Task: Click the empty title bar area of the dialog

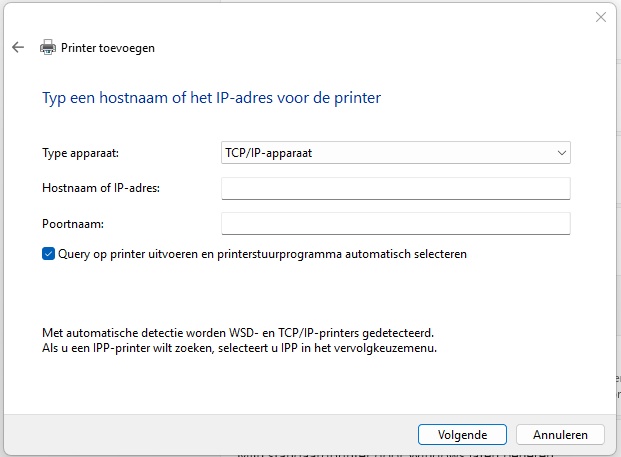Action: click(x=300, y=17)
